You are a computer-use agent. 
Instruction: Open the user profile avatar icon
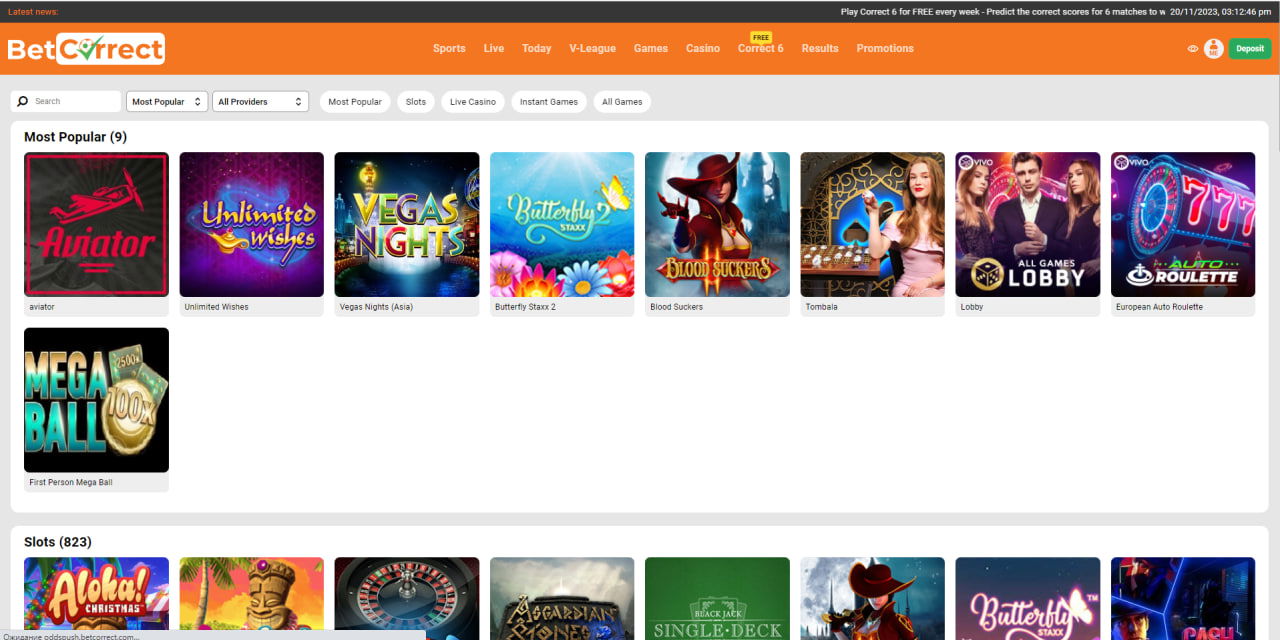point(1213,48)
